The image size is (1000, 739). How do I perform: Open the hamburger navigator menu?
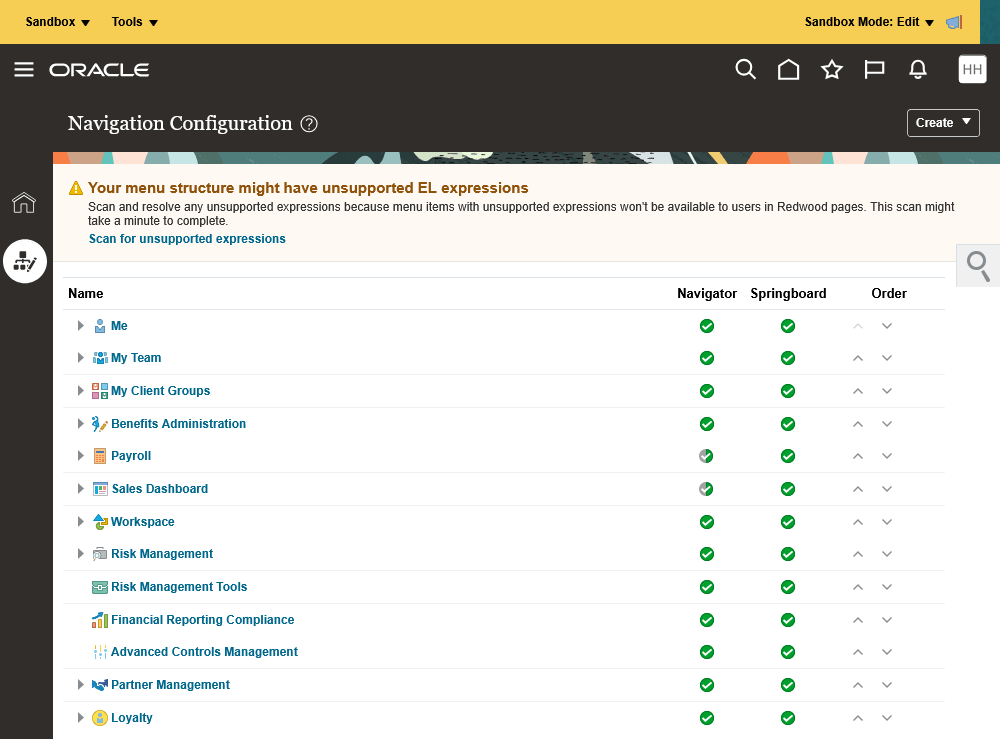pyautogui.click(x=24, y=69)
